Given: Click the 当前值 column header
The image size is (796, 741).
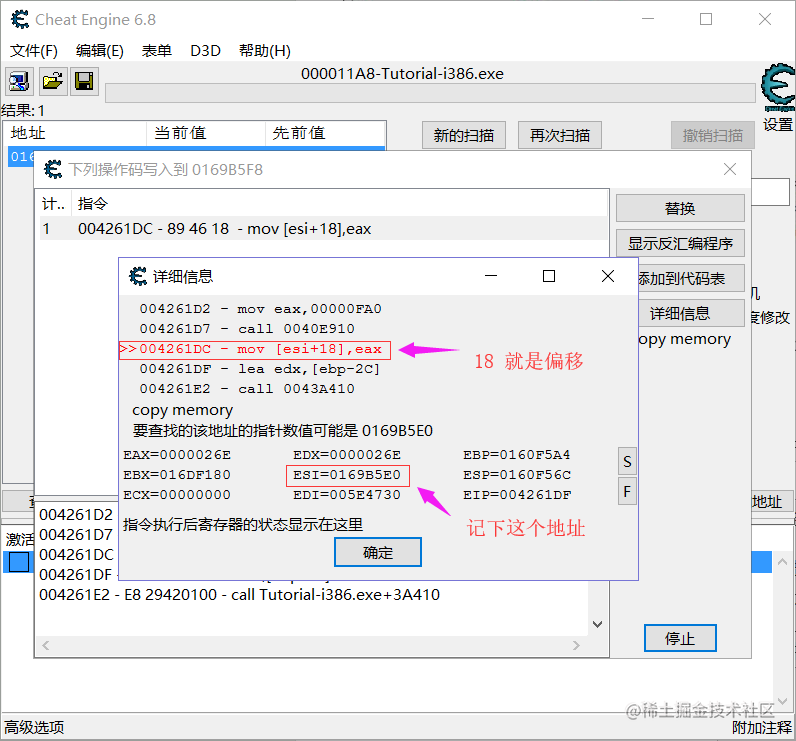Looking at the screenshot, I should tap(206, 133).
